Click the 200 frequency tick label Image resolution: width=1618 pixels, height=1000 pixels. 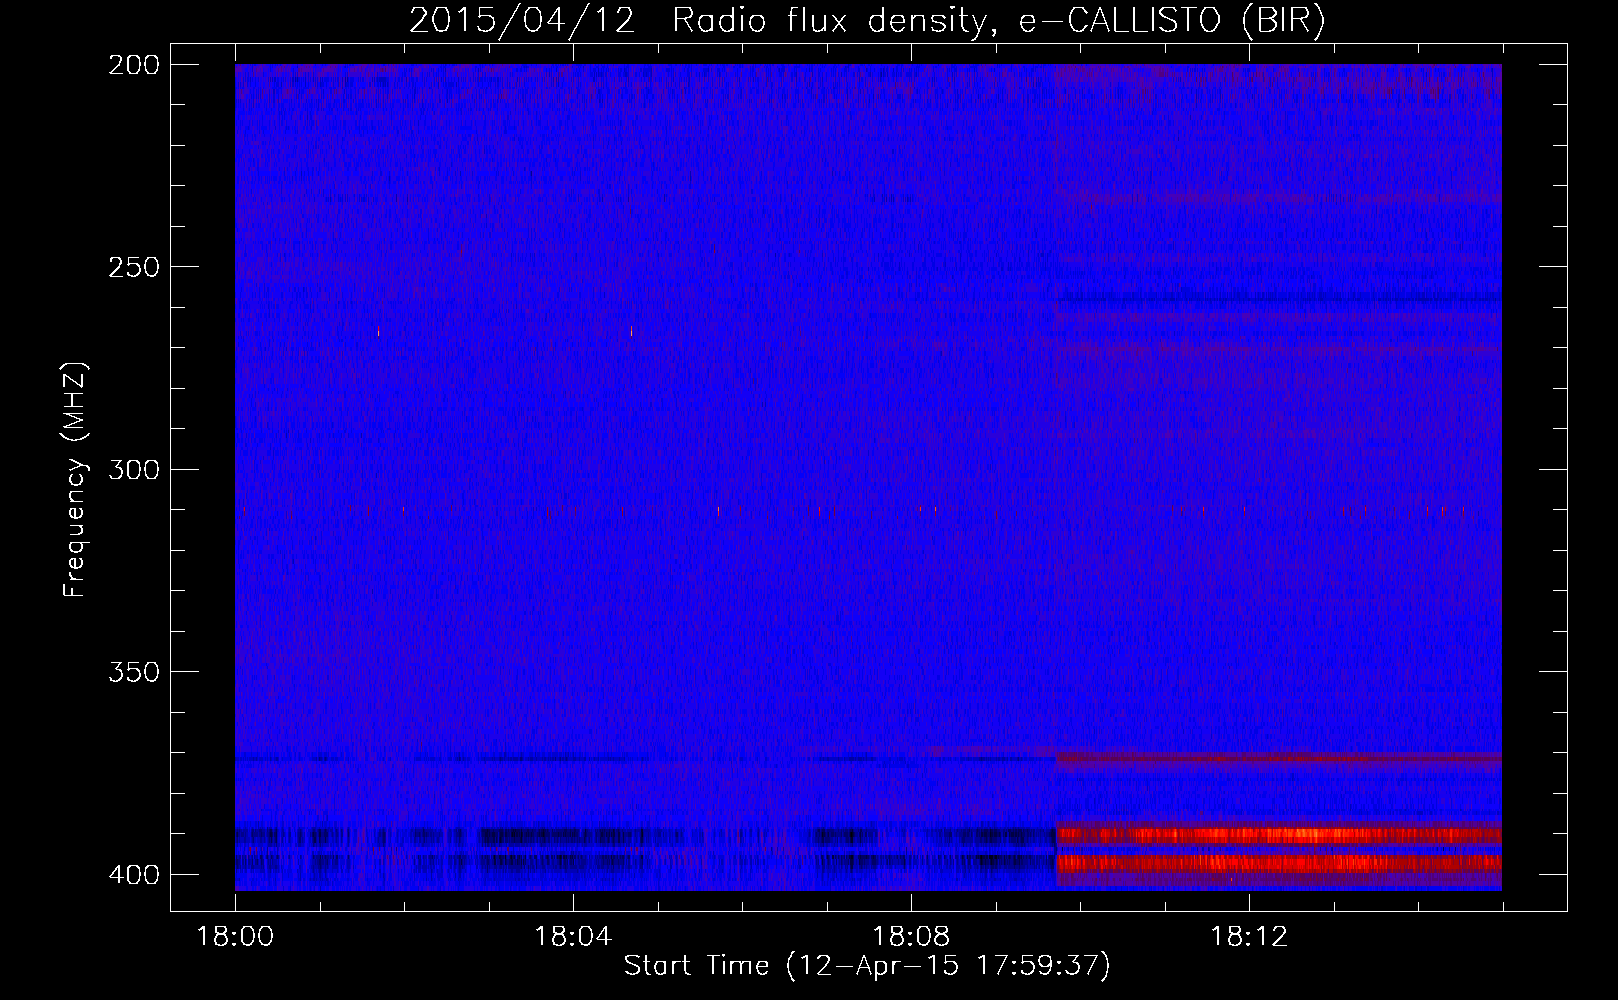[x=133, y=65]
